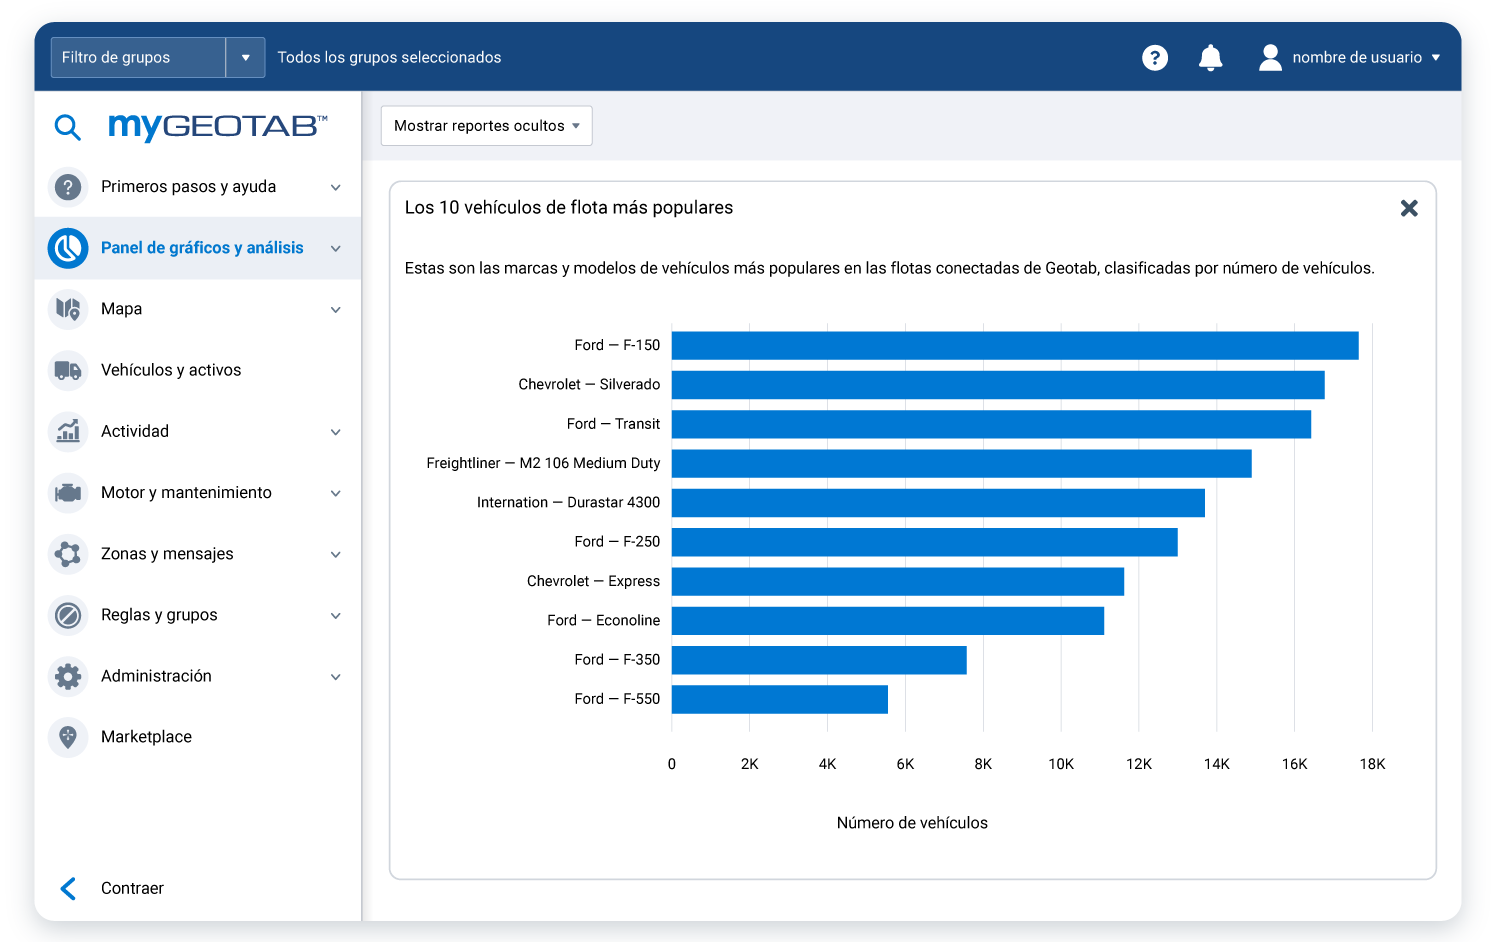Click the Ford Transit bar
The image size is (1496, 942).
pyautogui.click(x=991, y=424)
